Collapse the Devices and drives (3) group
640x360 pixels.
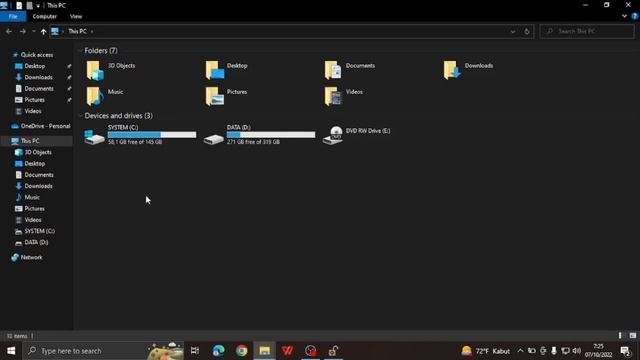click(x=80, y=116)
